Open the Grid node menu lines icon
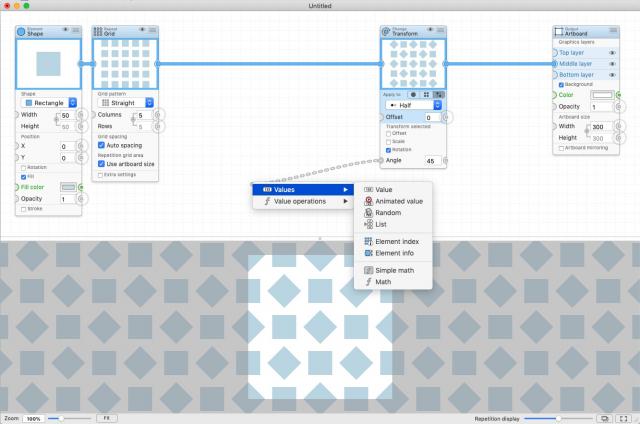 tap(153, 30)
